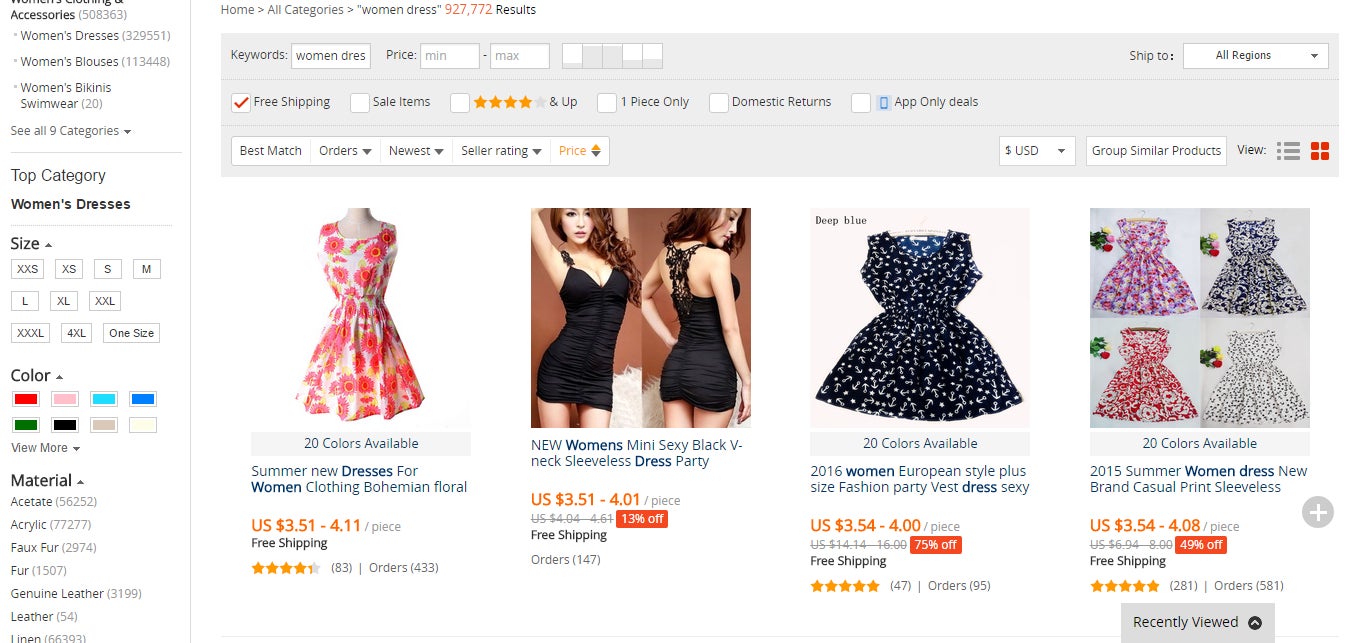The height and width of the screenshot is (643, 1349).
Task: Pick the green color swatch
Action: tap(26, 425)
